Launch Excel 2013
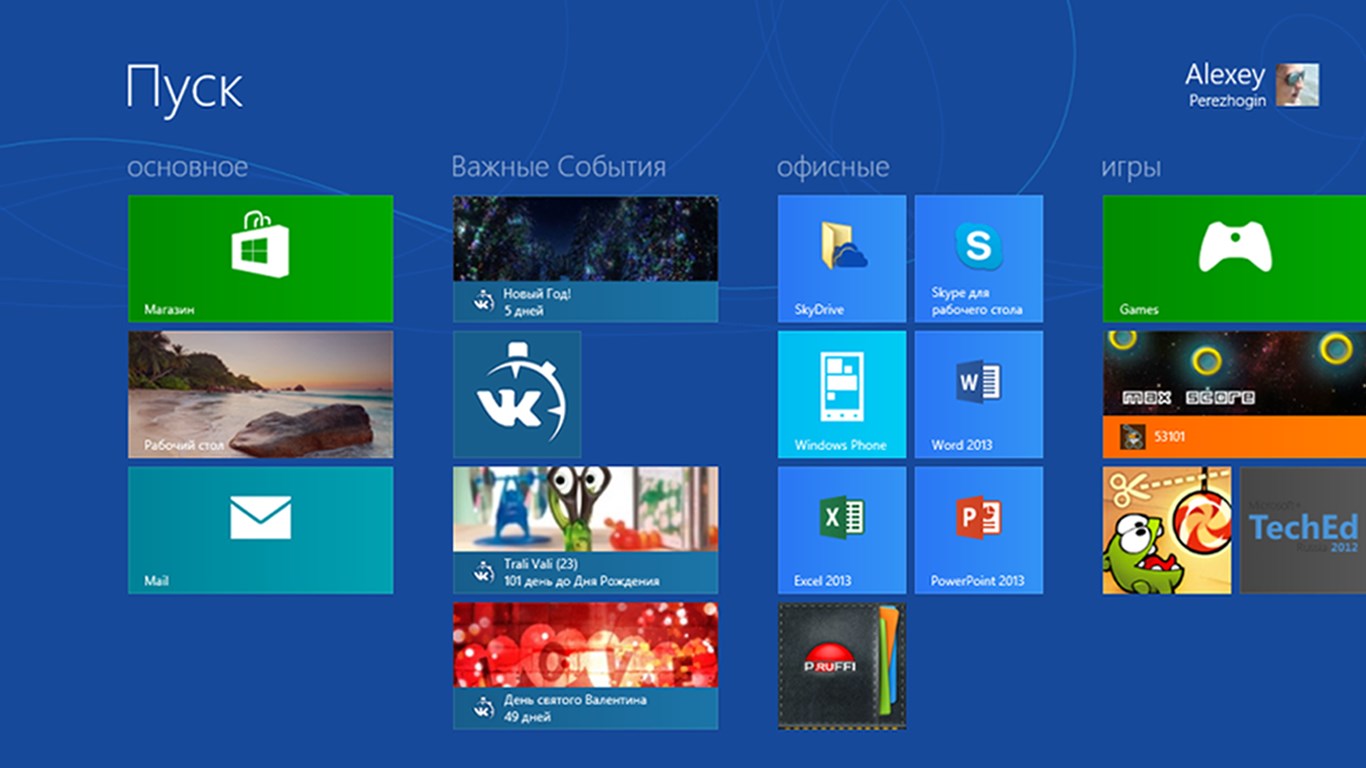This screenshot has height=768, width=1366. (842, 530)
